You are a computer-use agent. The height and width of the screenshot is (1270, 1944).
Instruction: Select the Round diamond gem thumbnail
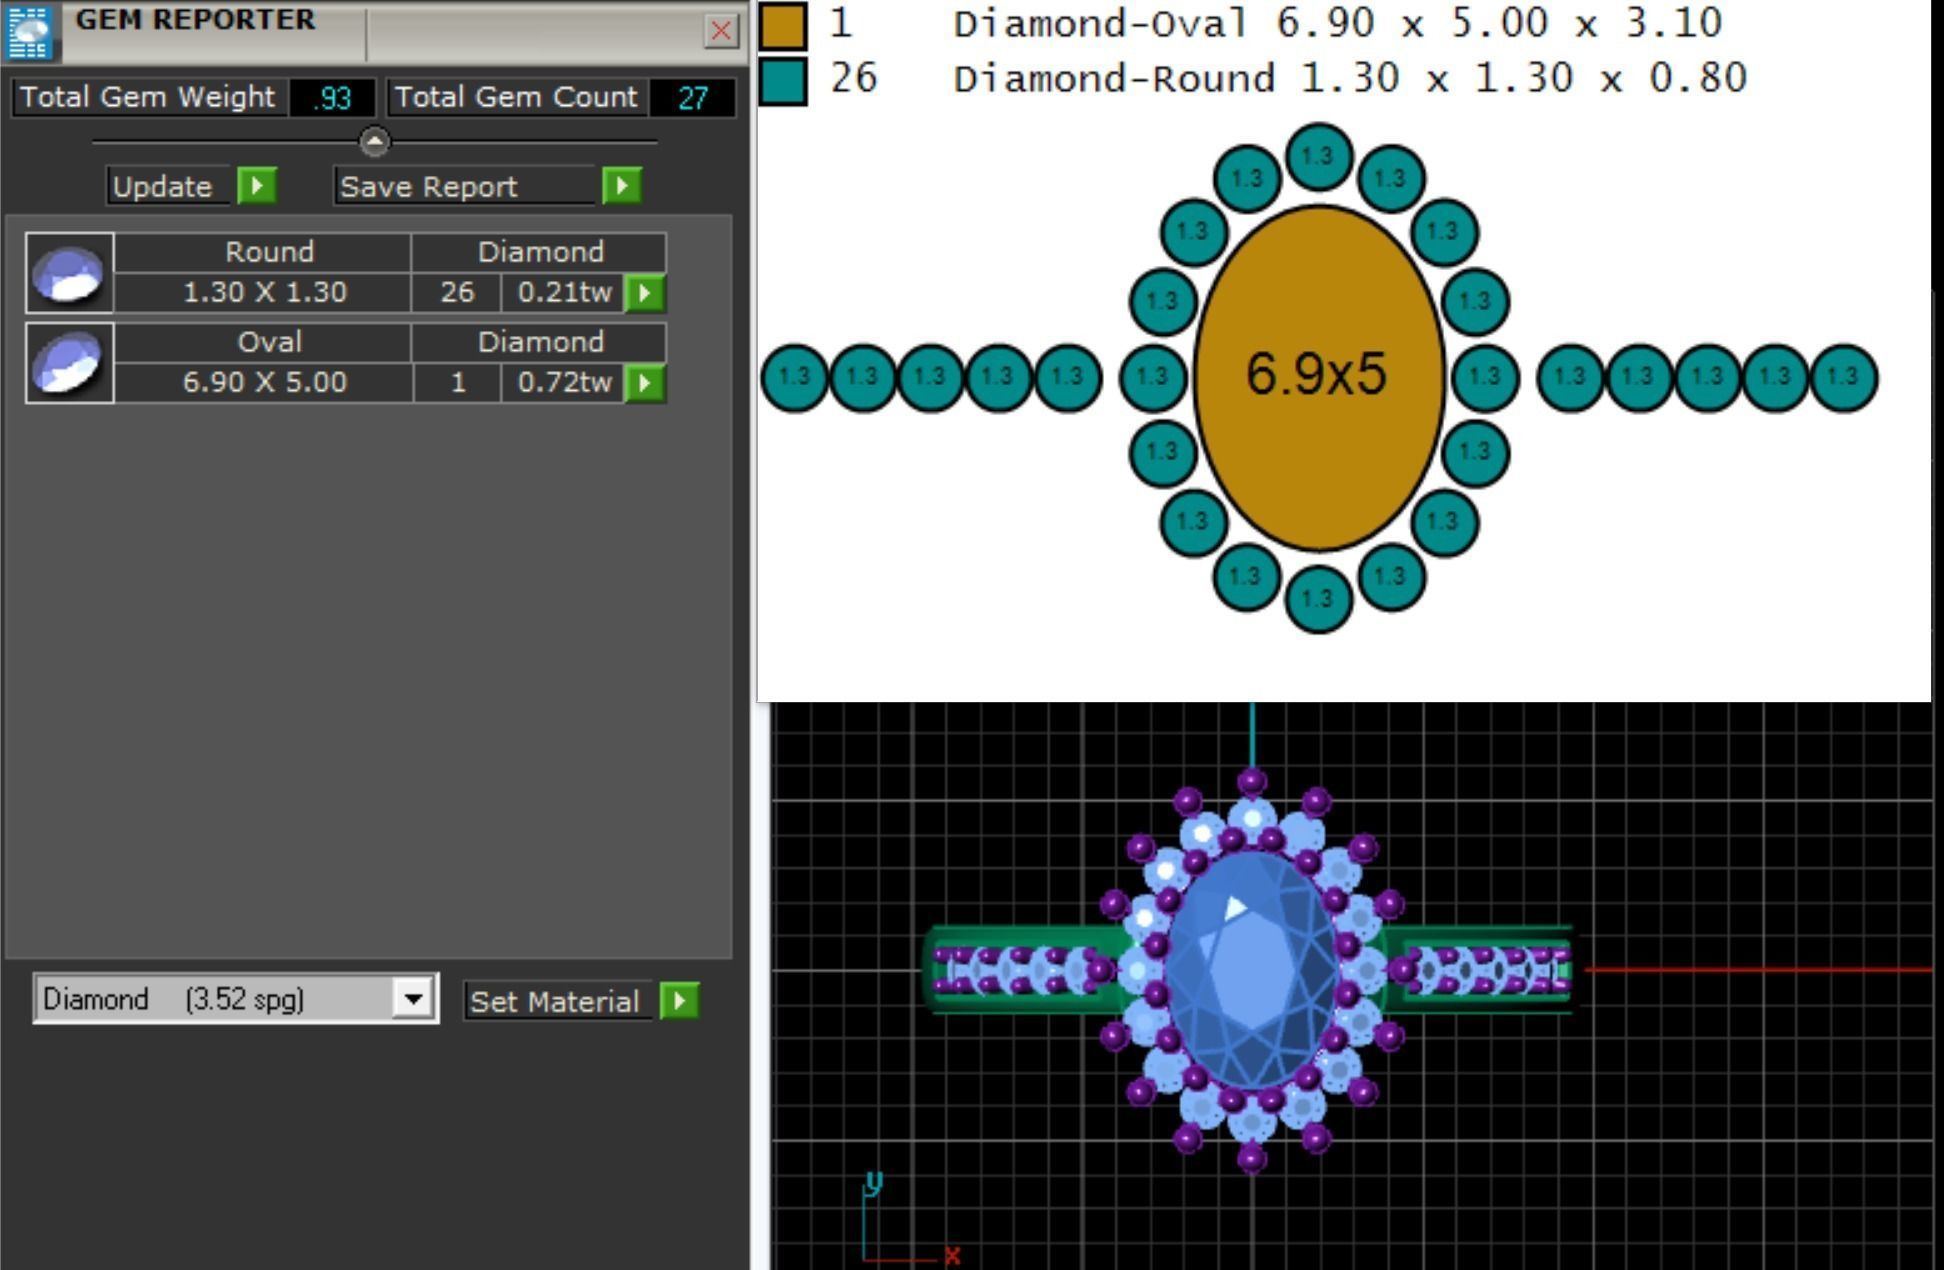click(x=69, y=273)
